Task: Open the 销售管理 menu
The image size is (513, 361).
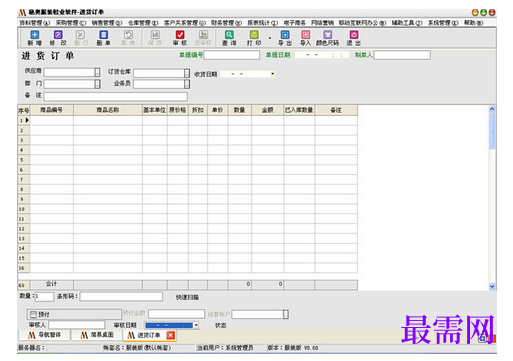Action: pos(107,23)
